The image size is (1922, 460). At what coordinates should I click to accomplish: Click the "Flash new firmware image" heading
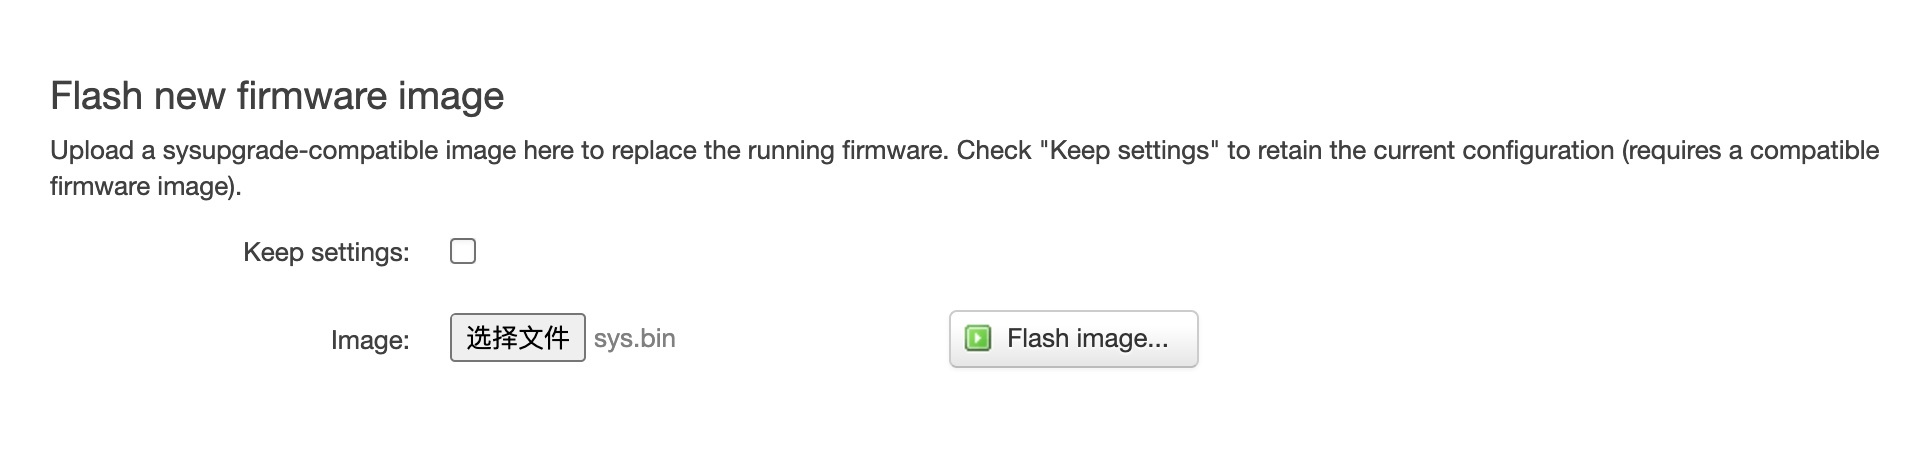click(277, 96)
